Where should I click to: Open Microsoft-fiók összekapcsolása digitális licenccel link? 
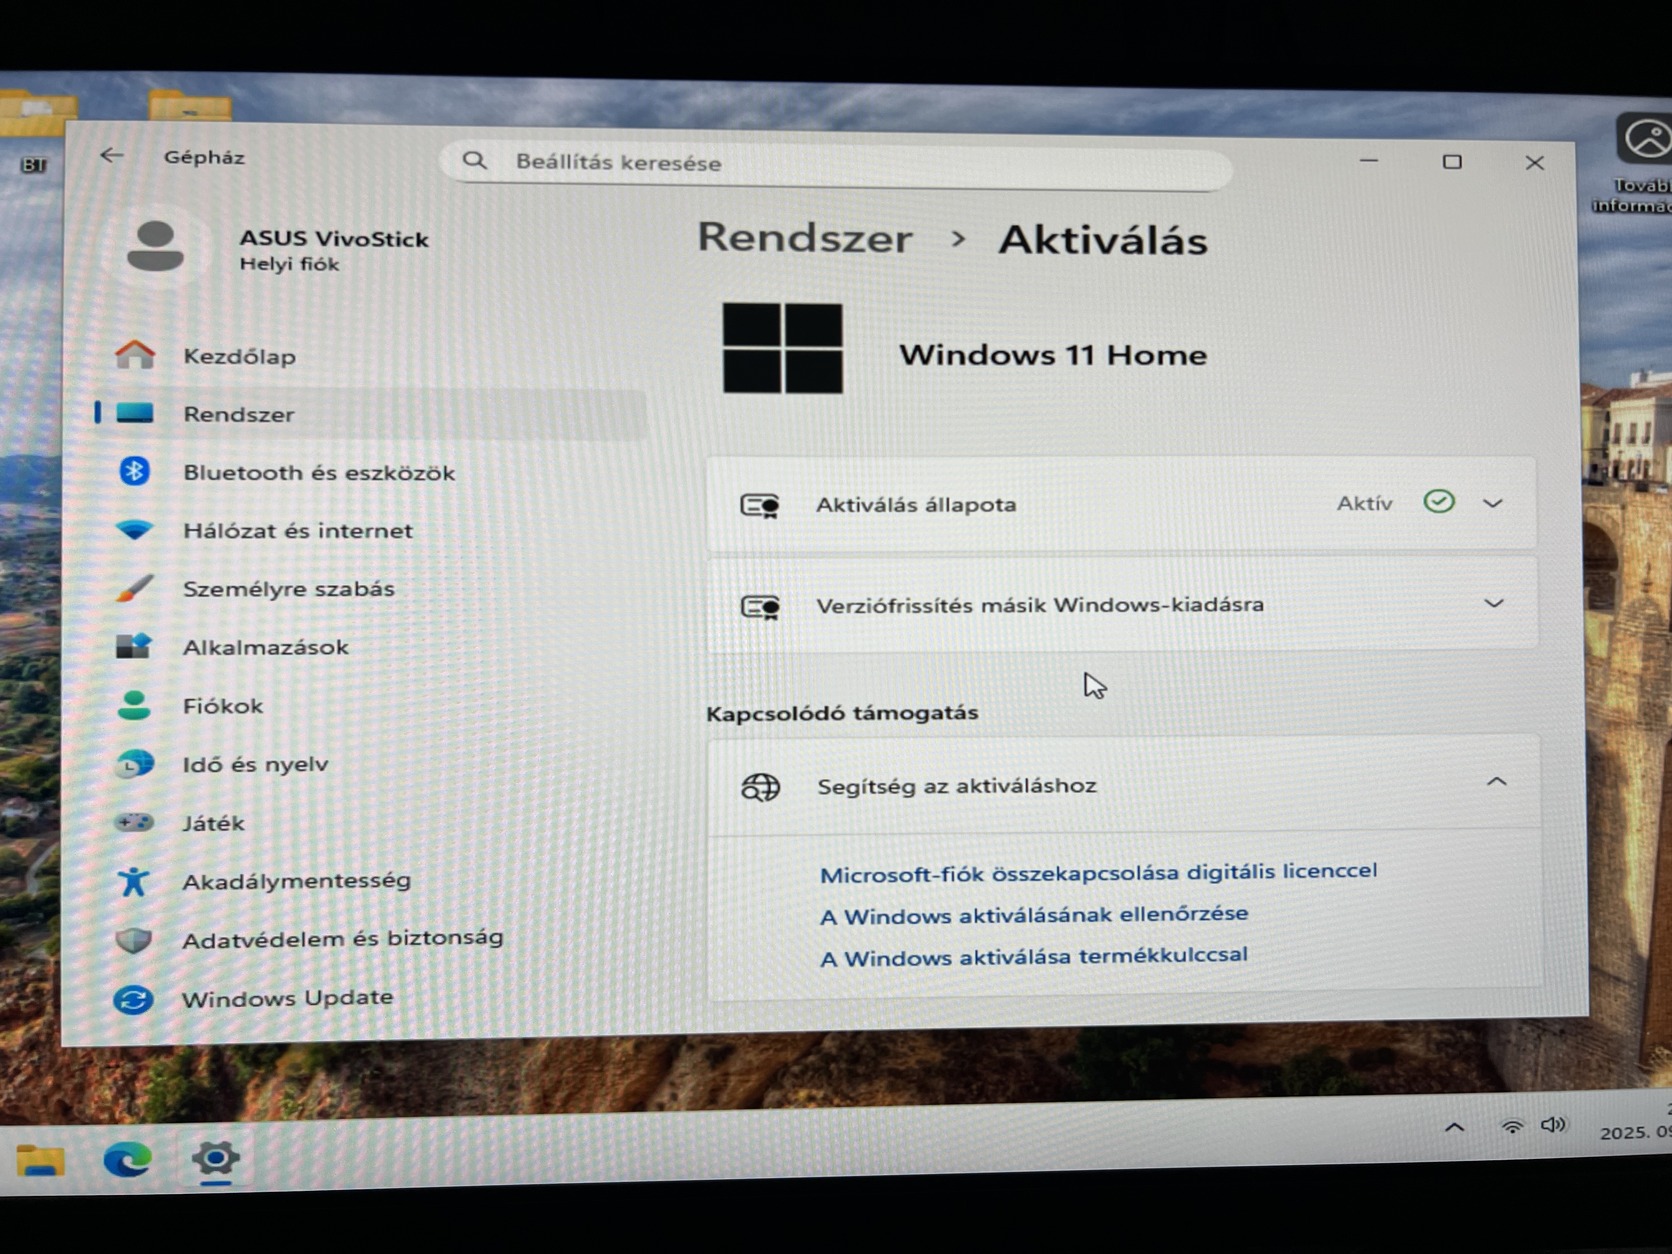[x=1098, y=872]
